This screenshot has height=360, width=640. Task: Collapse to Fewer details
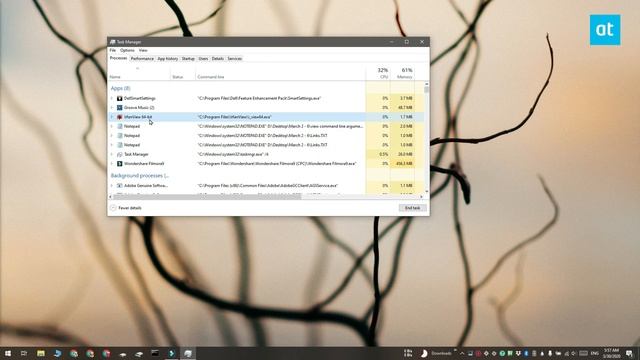pyautogui.click(x=126, y=208)
